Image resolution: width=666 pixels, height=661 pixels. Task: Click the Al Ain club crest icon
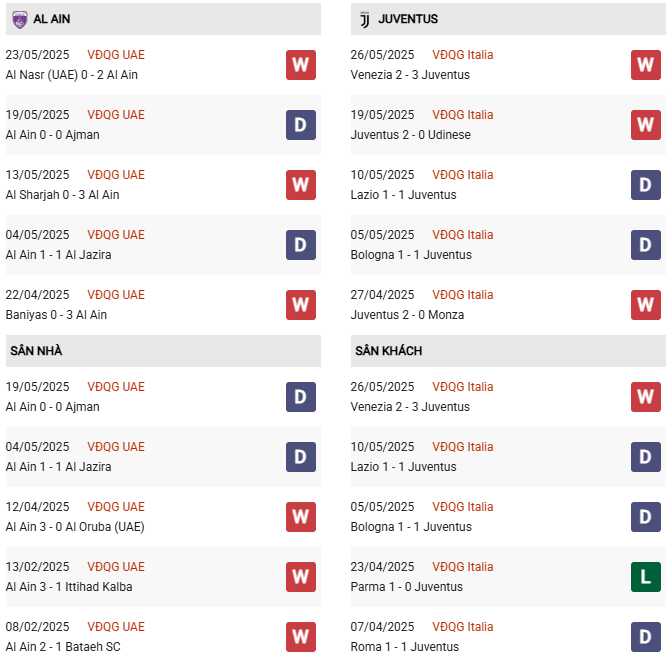pos(20,19)
